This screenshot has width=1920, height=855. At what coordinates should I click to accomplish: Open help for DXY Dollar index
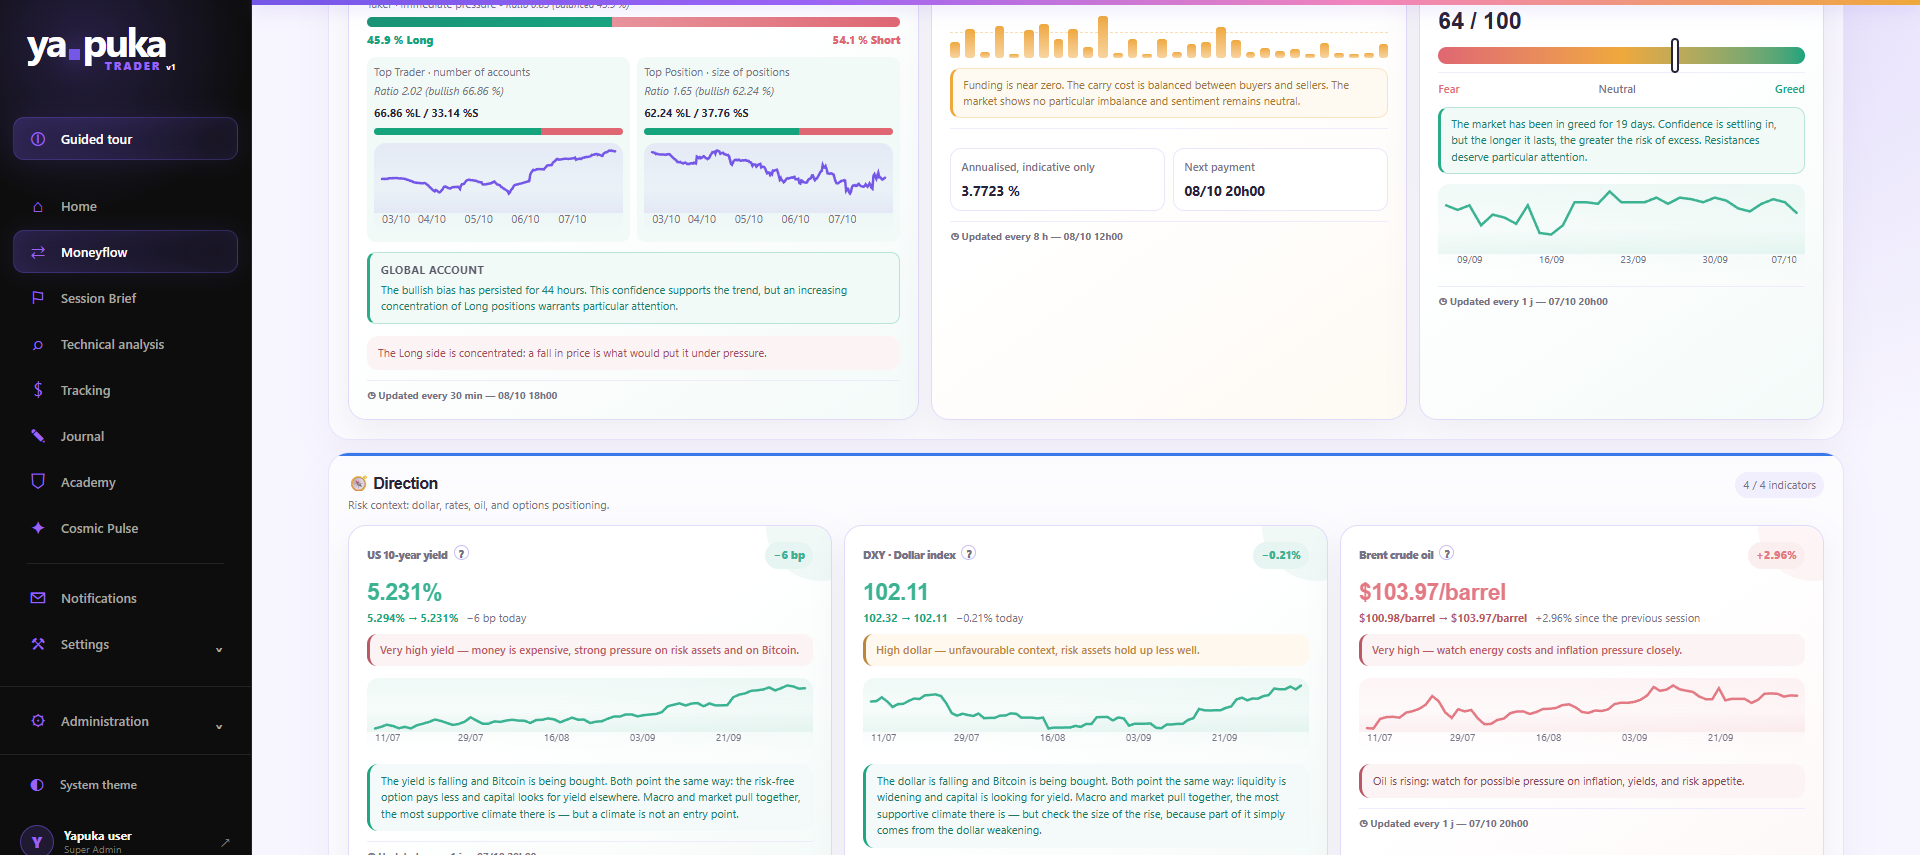click(x=968, y=553)
